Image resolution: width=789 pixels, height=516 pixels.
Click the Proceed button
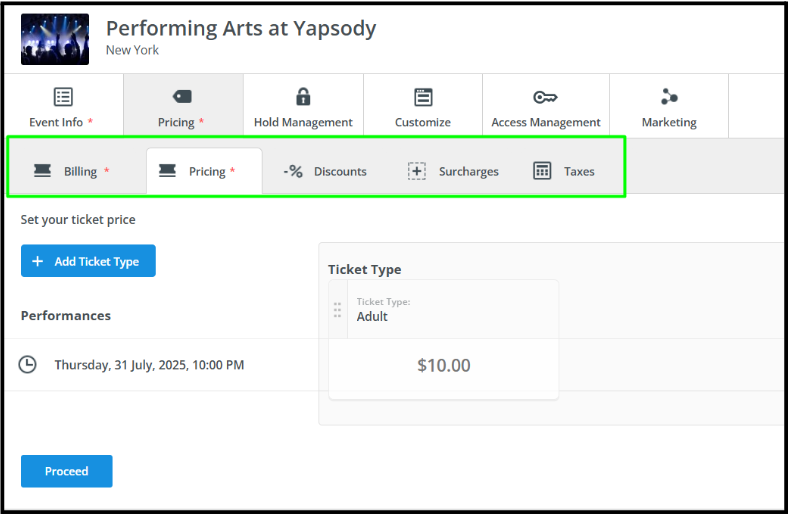pos(66,471)
